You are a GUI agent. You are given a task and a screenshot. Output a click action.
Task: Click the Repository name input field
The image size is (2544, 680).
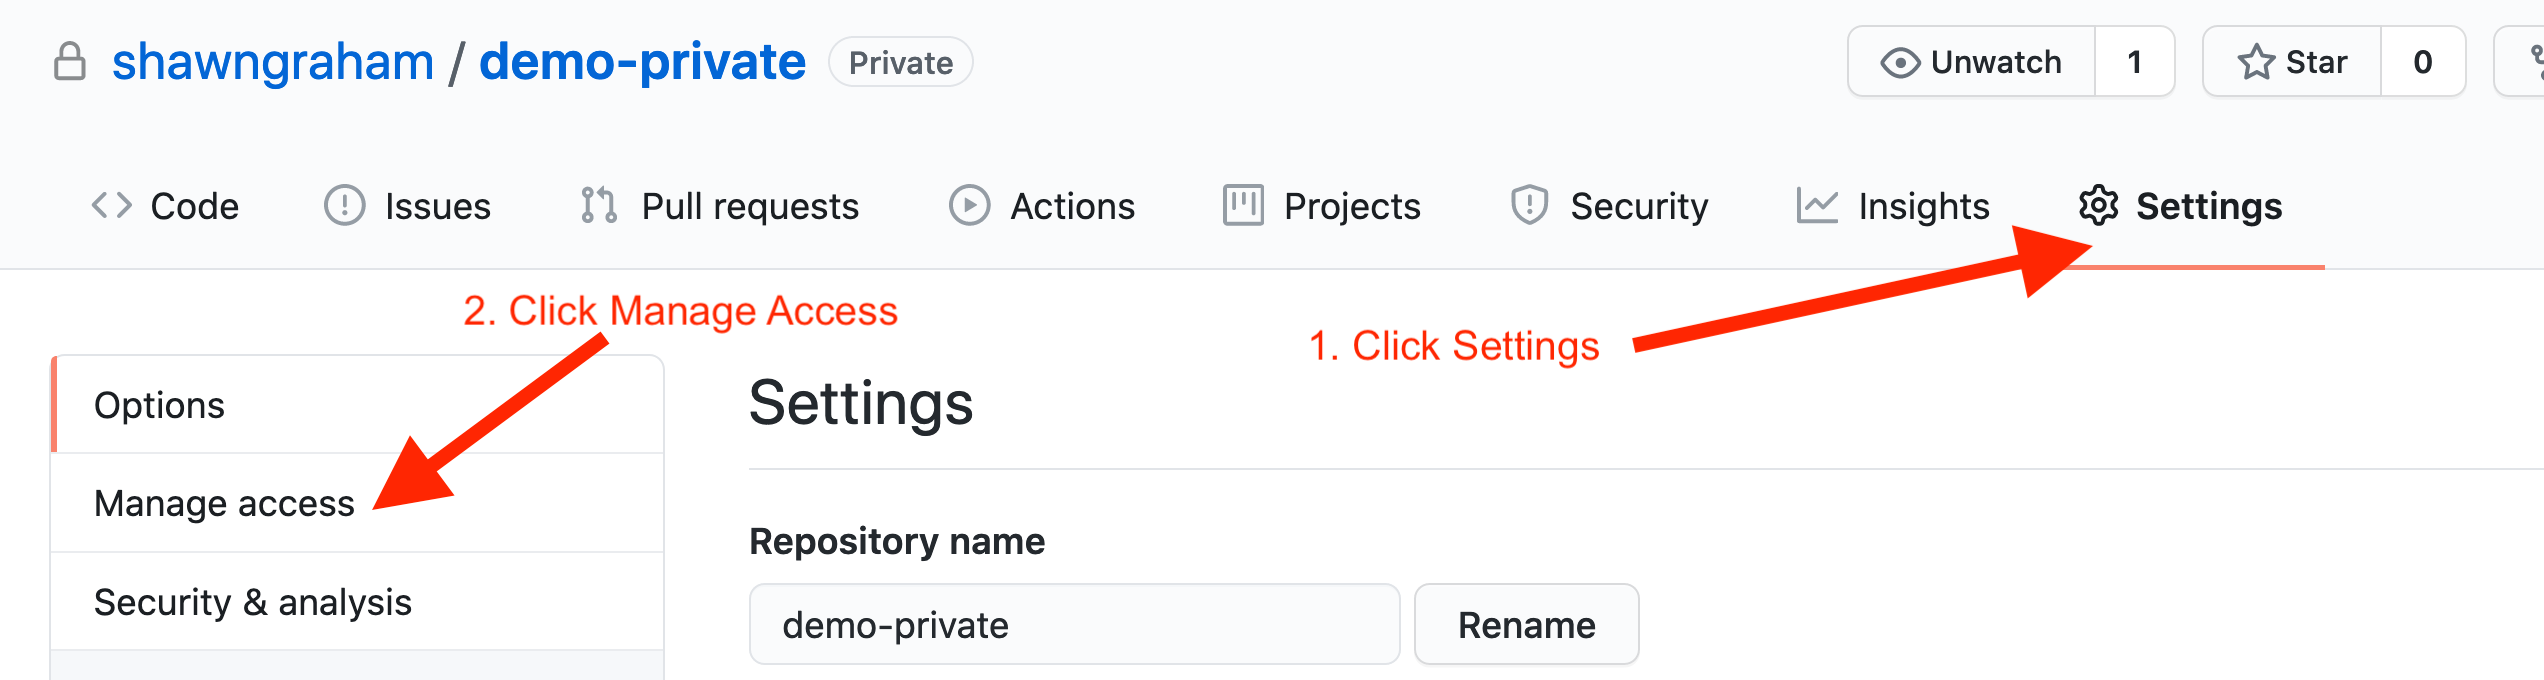1074,625
